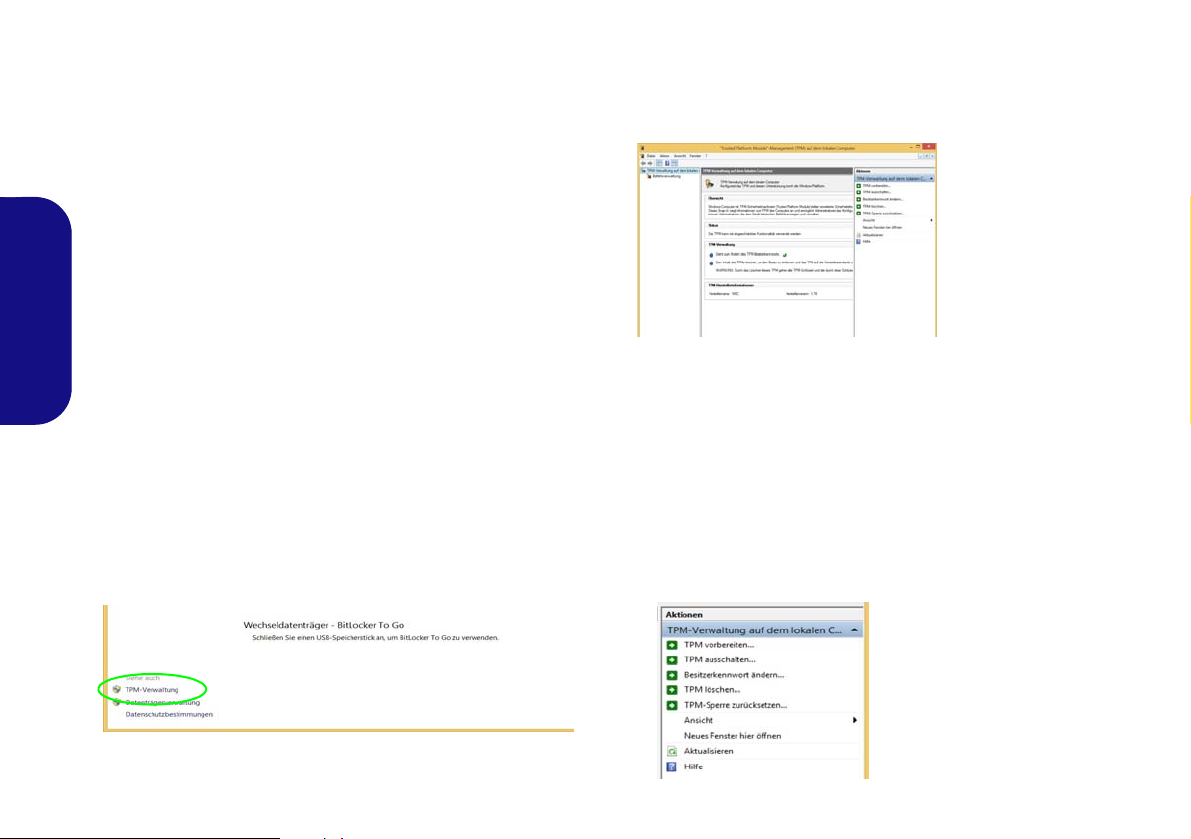
Task: Close the TPM Management window with red X
Action: [928, 147]
